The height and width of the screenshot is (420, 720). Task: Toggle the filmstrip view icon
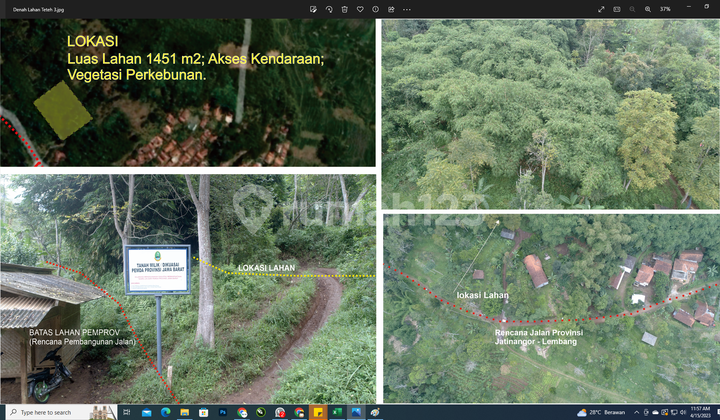point(617,9)
